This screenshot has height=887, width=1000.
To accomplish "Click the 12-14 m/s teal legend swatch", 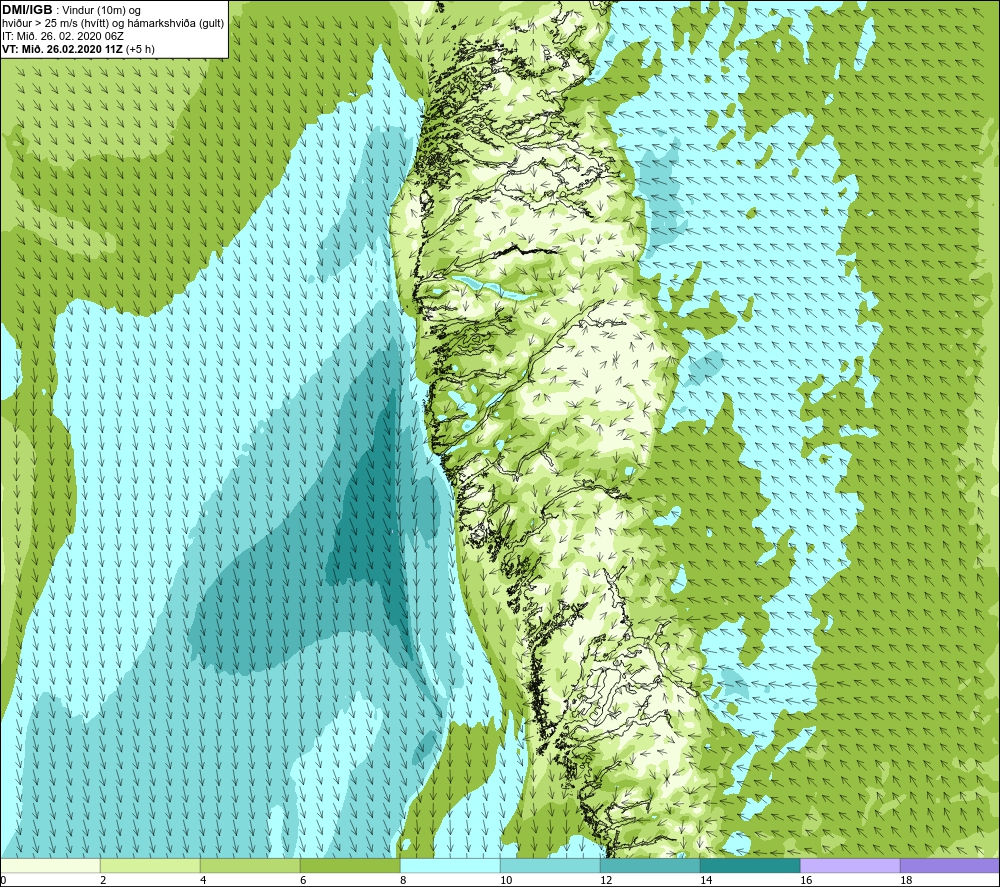I will [x=650, y=865].
